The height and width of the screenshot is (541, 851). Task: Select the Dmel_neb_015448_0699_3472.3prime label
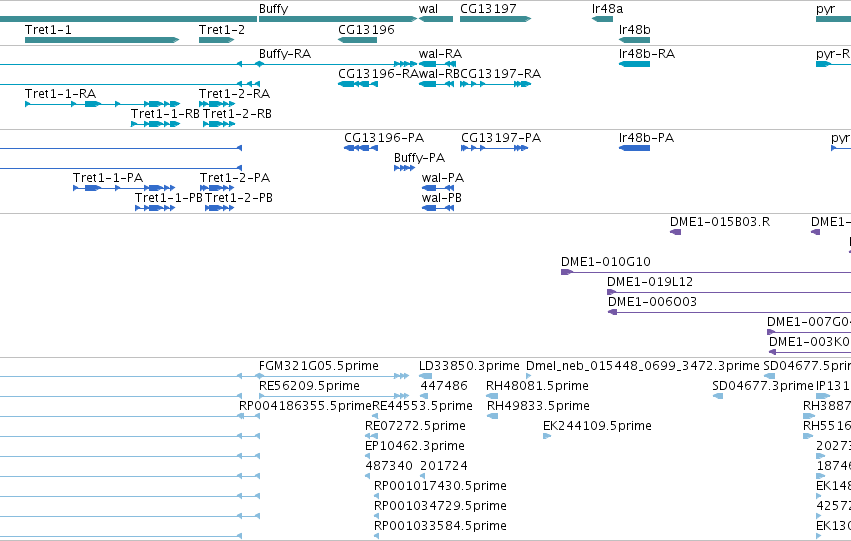643,366
